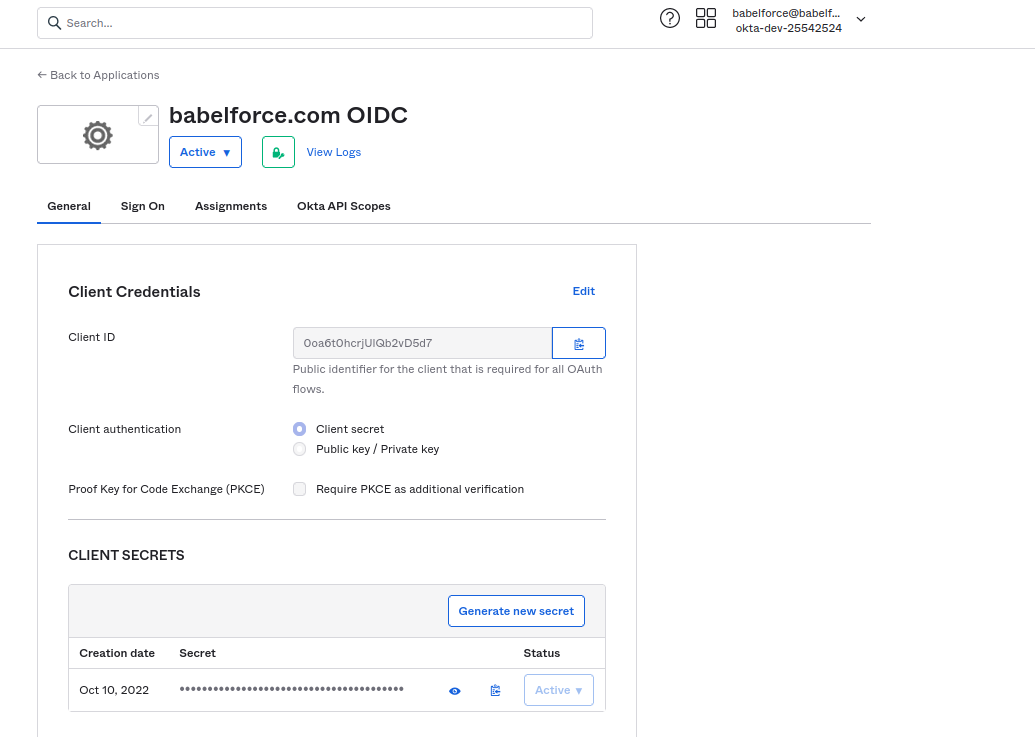Click the Secret column header
This screenshot has width=1035, height=737.
pos(197,653)
